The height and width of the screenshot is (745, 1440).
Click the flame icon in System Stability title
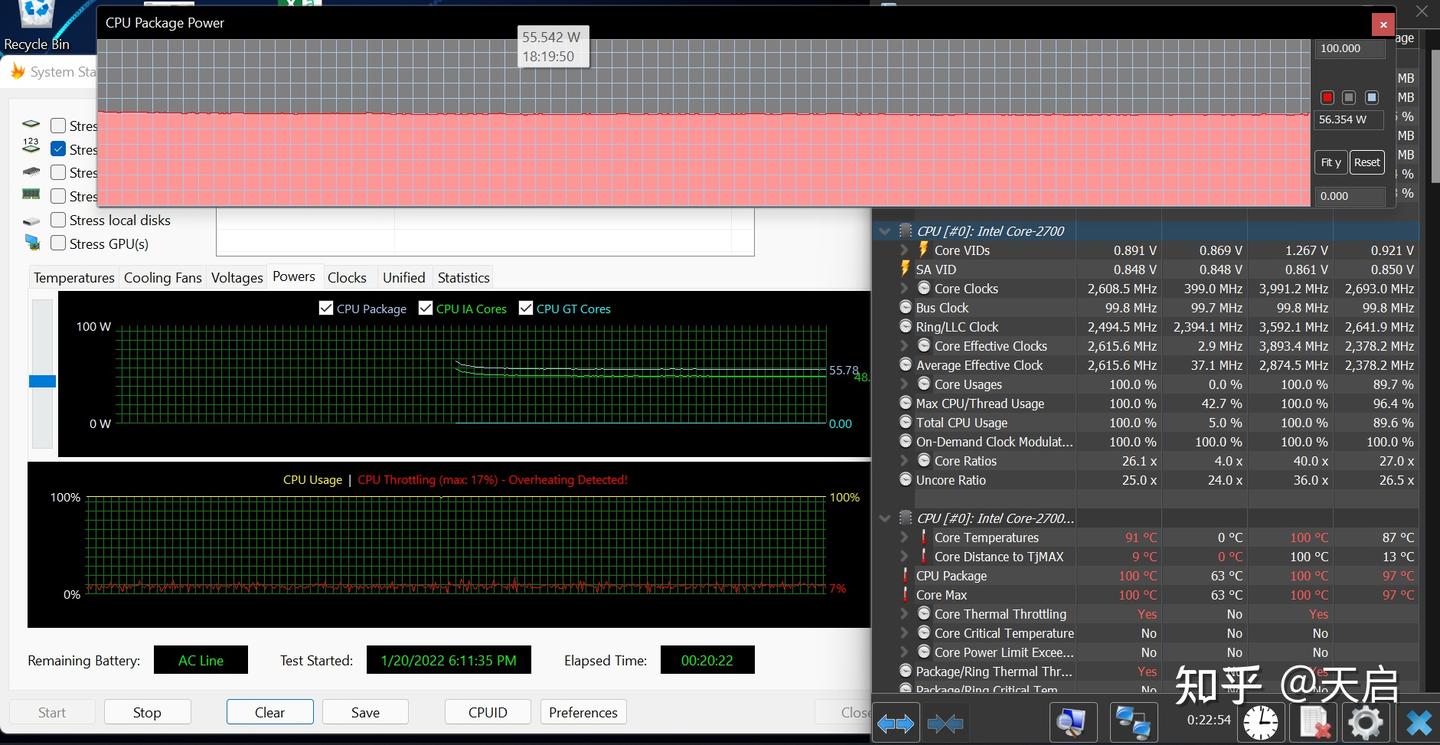(17, 71)
